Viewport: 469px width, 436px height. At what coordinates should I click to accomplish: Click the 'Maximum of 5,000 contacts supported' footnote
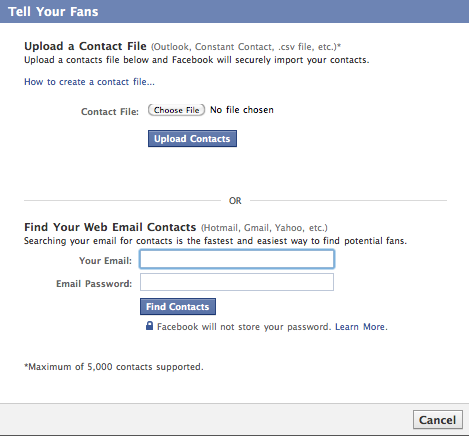click(x=114, y=367)
